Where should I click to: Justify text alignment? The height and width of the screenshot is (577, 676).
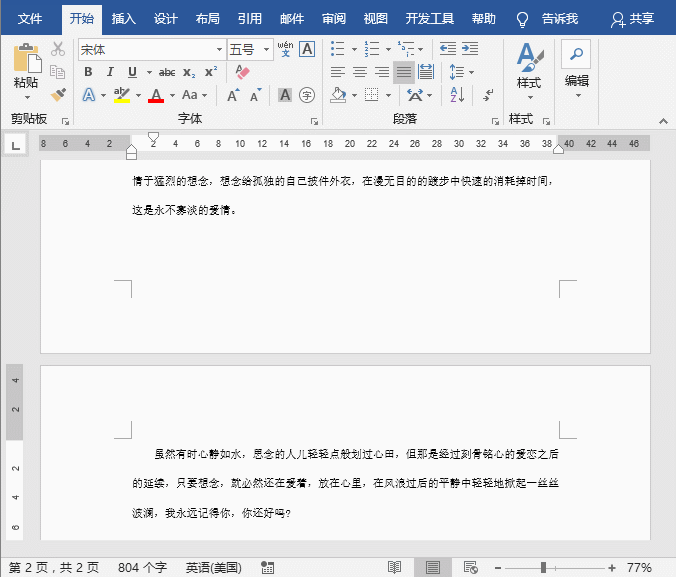click(x=404, y=72)
